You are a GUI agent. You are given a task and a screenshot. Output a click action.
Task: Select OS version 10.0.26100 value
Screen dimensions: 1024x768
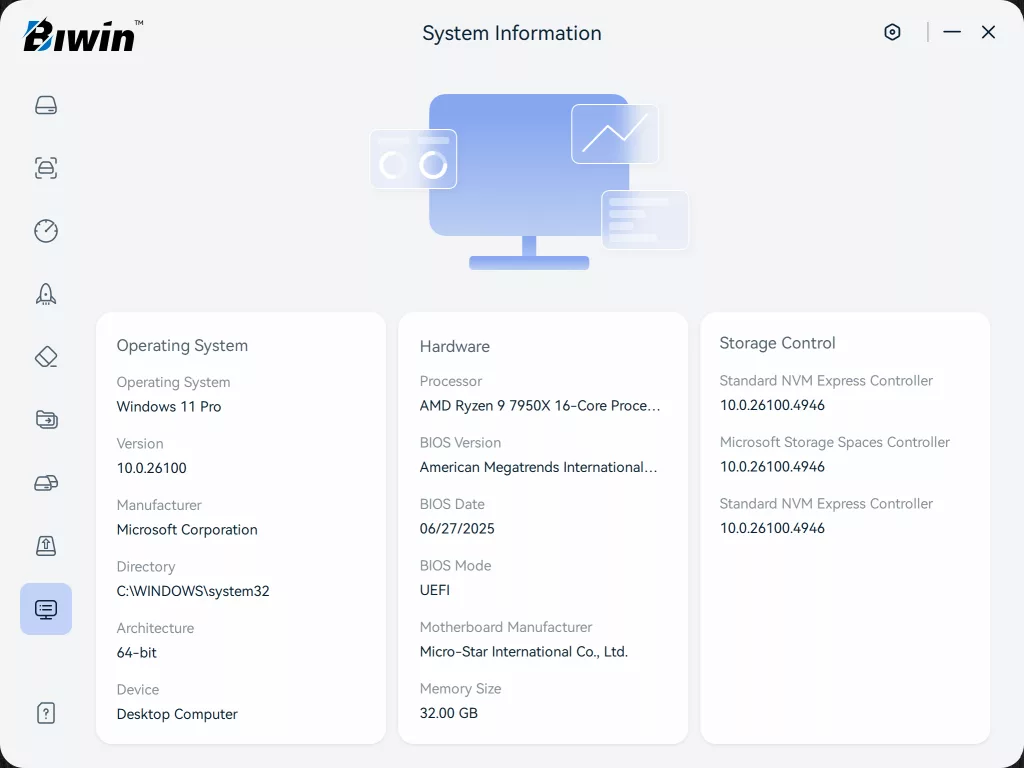click(x=152, y=468)
